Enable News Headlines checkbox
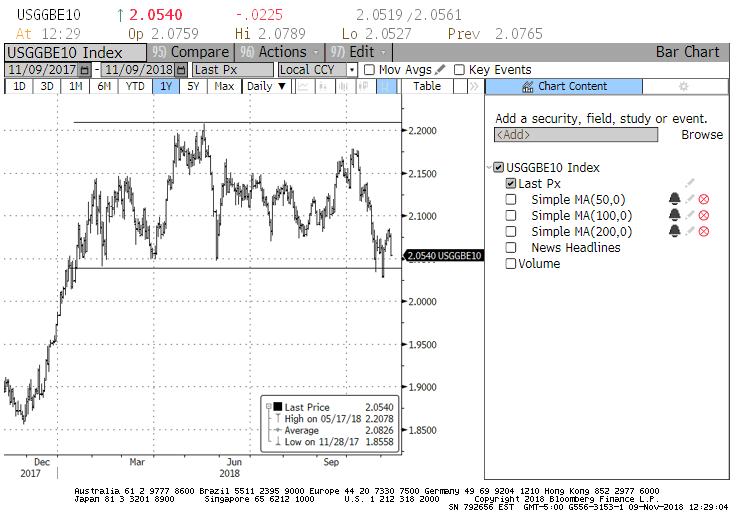The height and width of the screenshot is (530, 736). coord(511,247)
